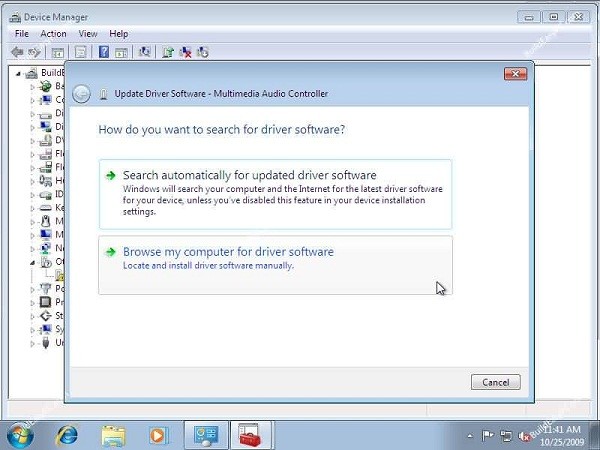The width and height of the screenshot is (600, 450).
Task: Select the Keyboards icon in device tree
Action: tap(46, 208)
